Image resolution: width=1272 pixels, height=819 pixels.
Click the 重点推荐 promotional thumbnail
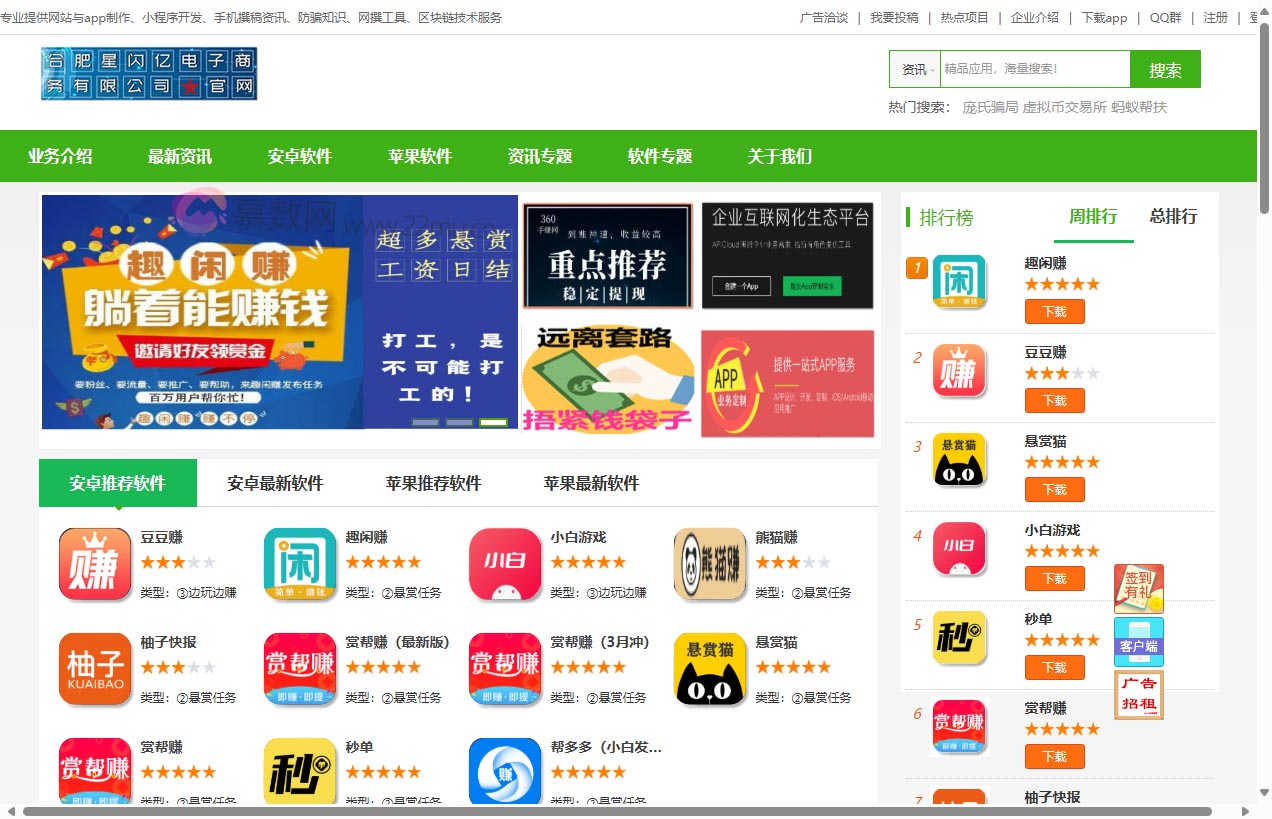point(607,256)
